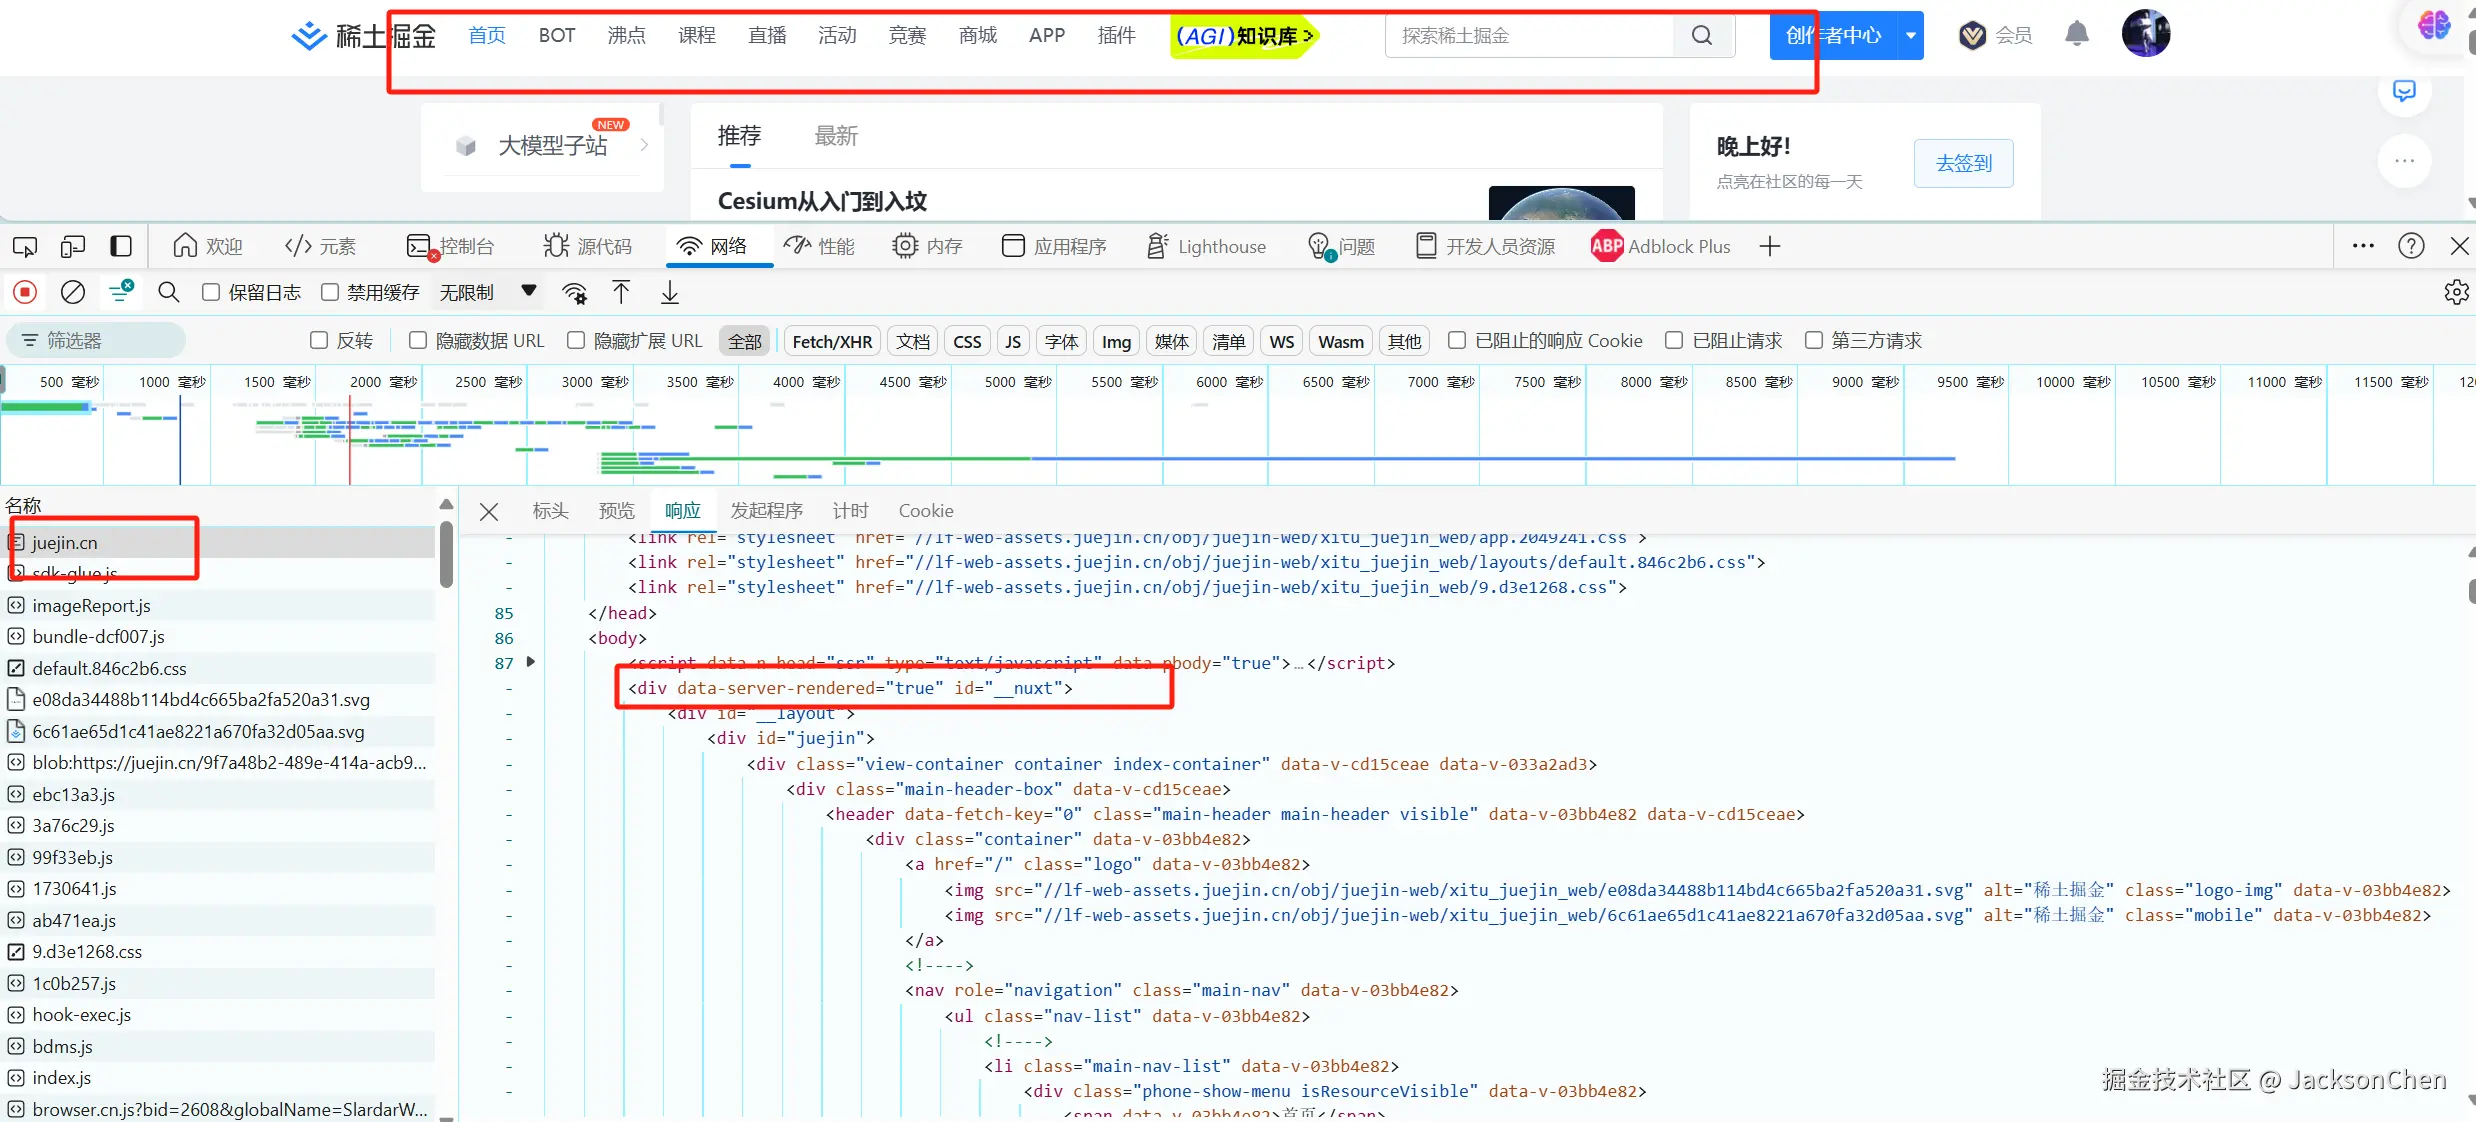The image size is (2476, 1122).
Task: Click the export HAR download arrow icon
Action: pos(670,292)
